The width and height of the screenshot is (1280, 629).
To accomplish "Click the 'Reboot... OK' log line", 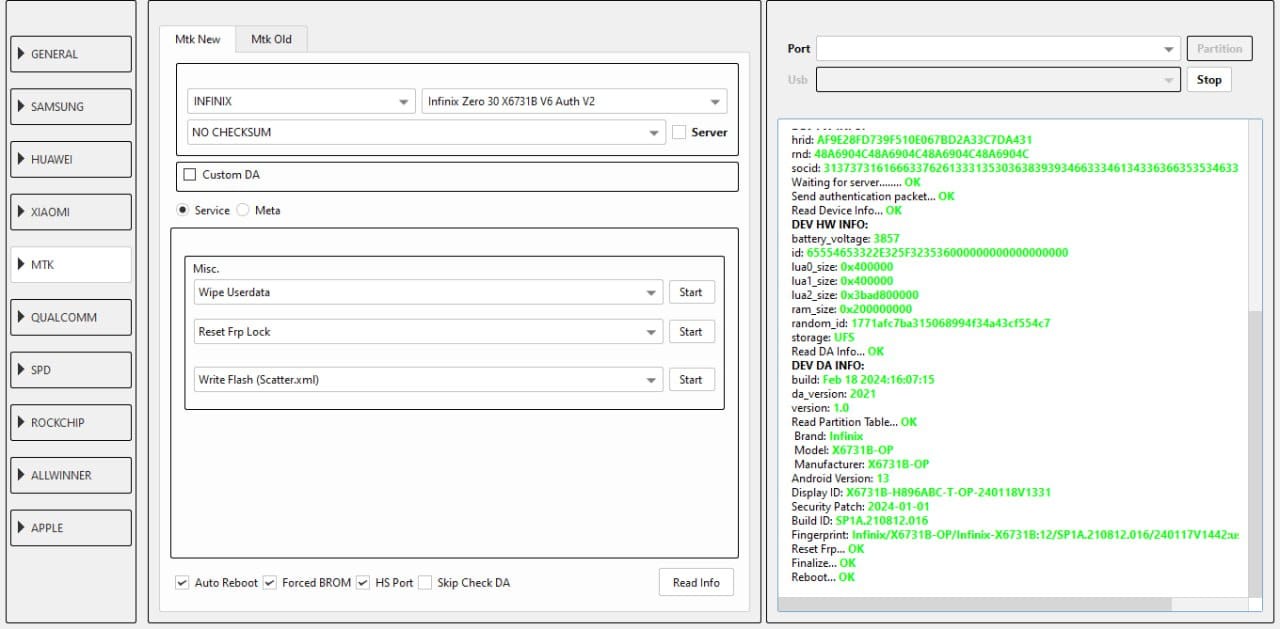I will click(823, 577).
